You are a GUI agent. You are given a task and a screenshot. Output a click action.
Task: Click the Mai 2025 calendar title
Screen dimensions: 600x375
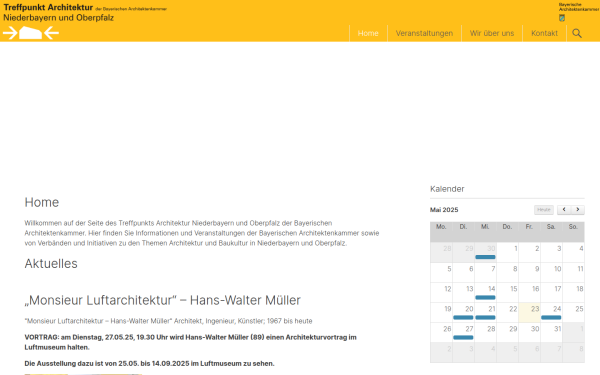coord(444,210)
